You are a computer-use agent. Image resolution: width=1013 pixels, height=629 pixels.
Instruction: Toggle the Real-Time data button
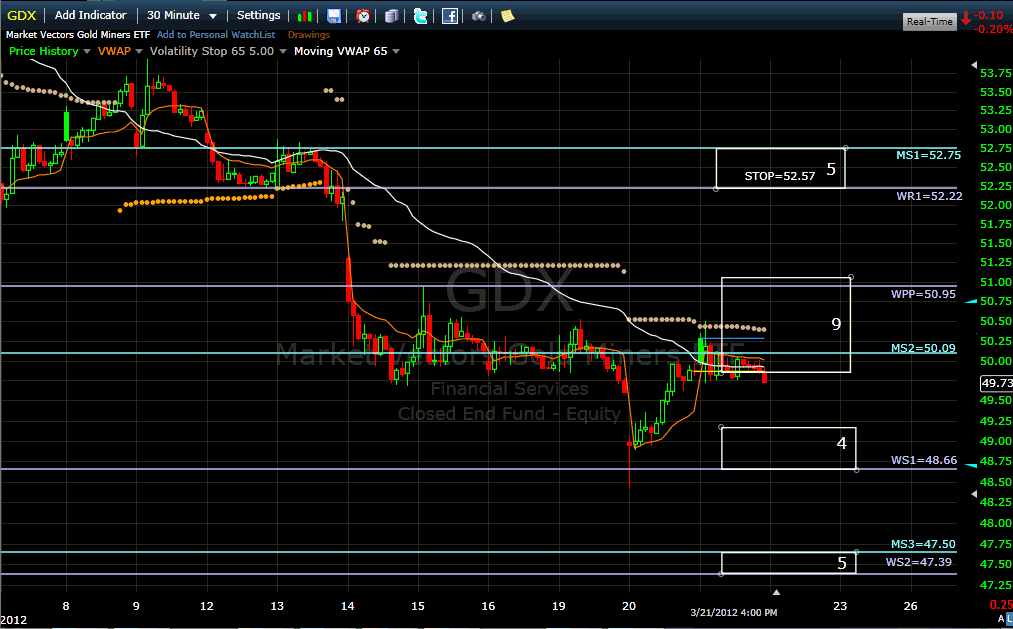(928, 21)
